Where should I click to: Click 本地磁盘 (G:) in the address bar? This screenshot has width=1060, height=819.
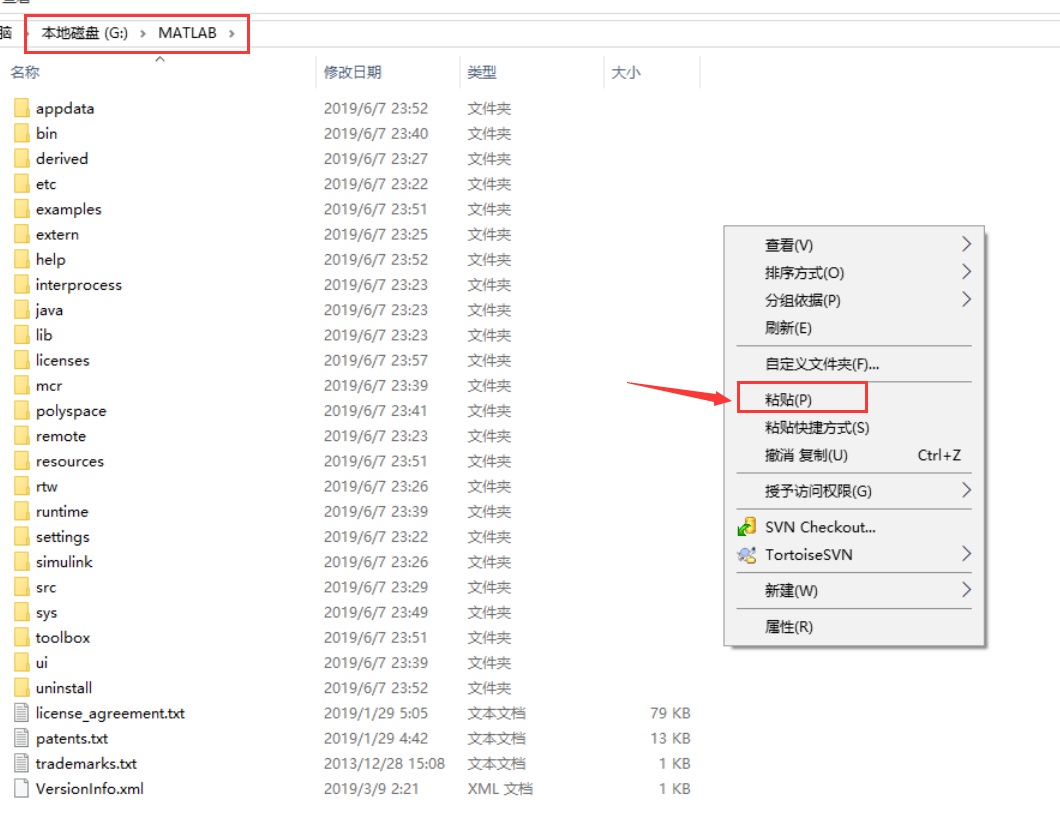85,33
